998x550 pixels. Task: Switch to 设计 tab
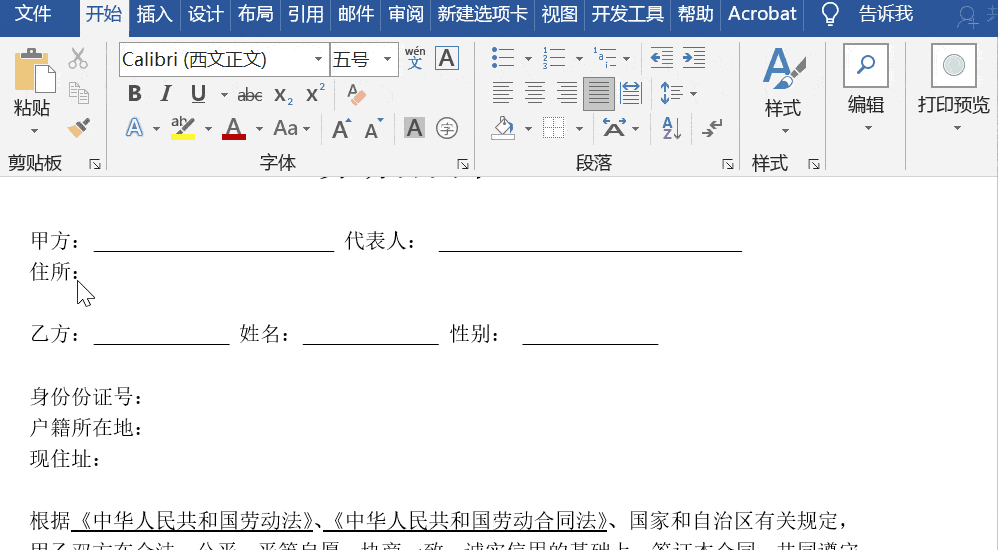206,14
